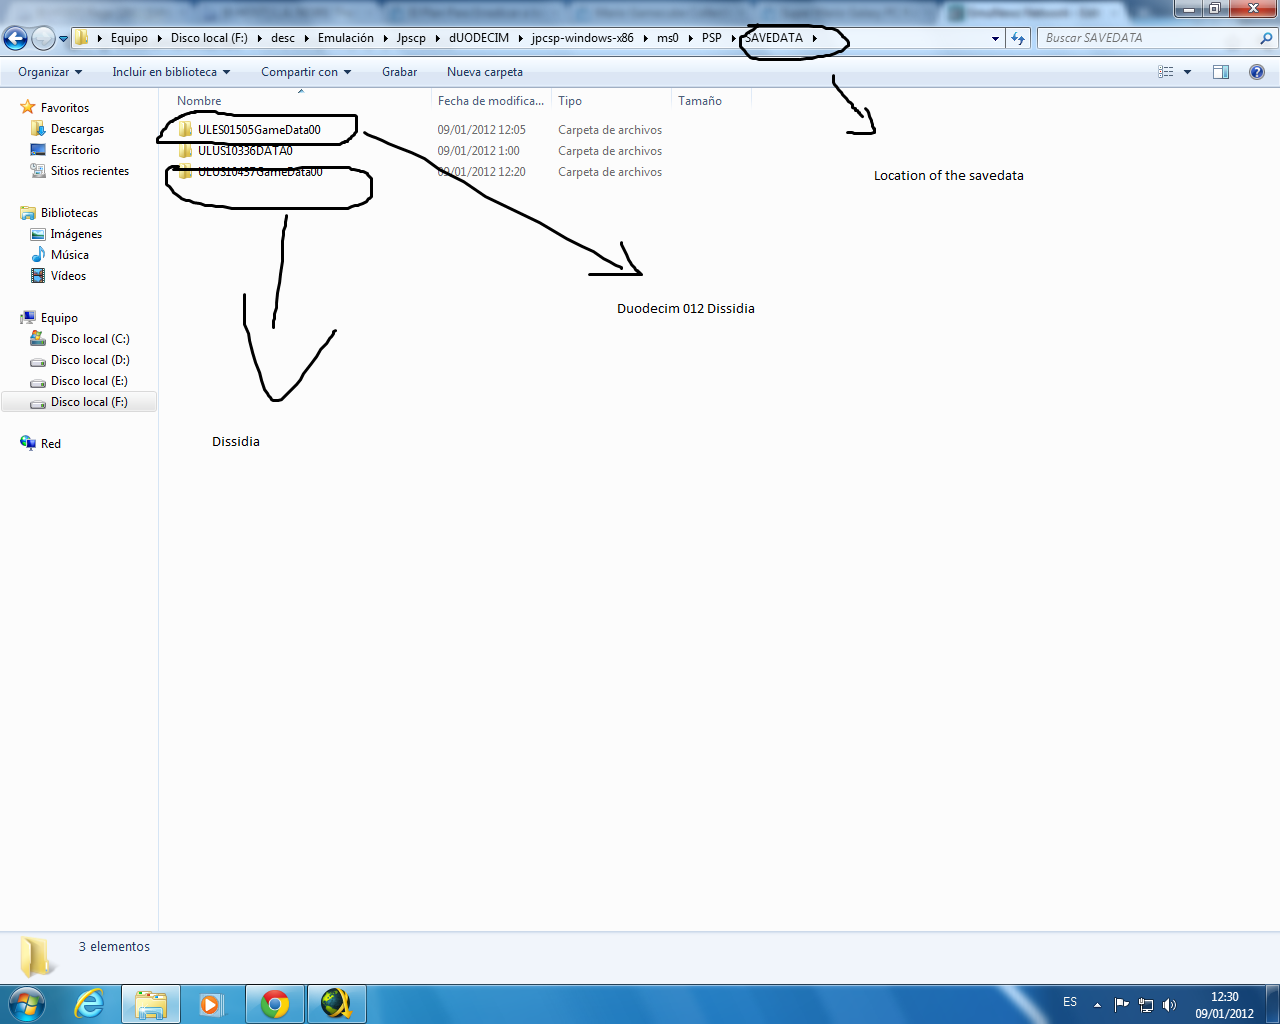This screenshot has width=1280, height=1024.
Task: Open the recent pages dropdown arrow
Action: click(x=64, y=39)
